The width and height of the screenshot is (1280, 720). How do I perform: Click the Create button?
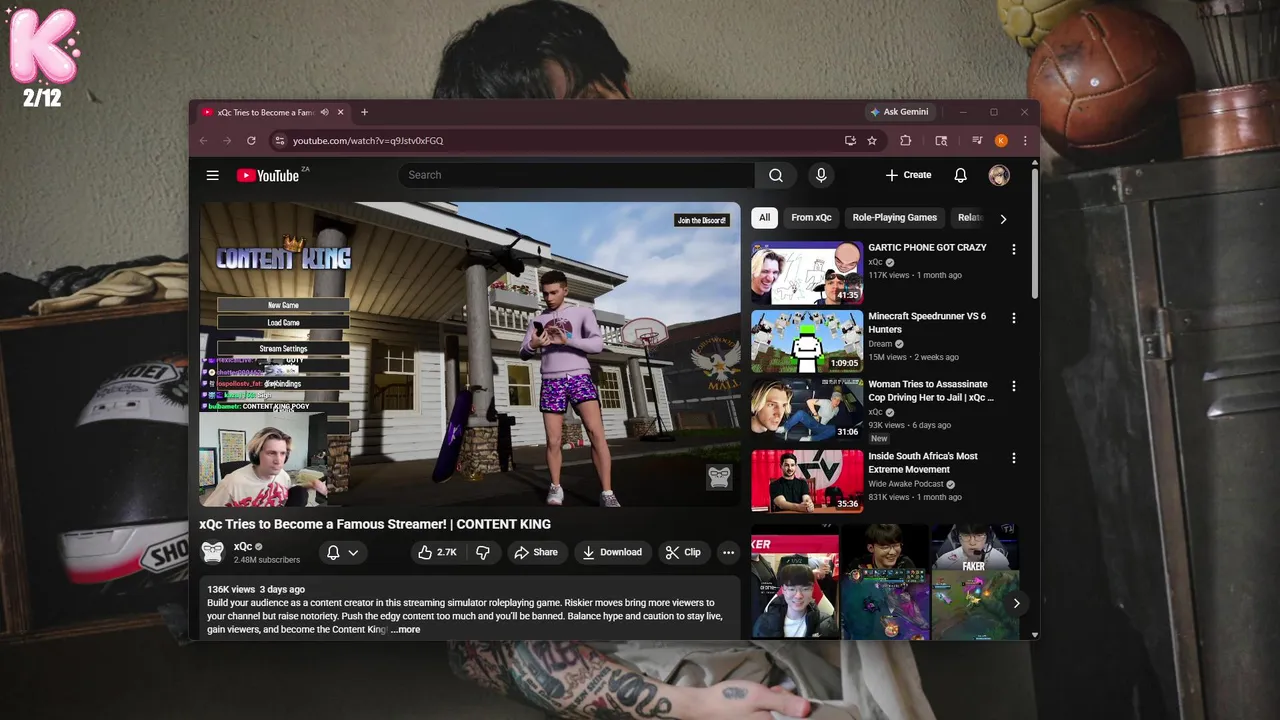908,175
